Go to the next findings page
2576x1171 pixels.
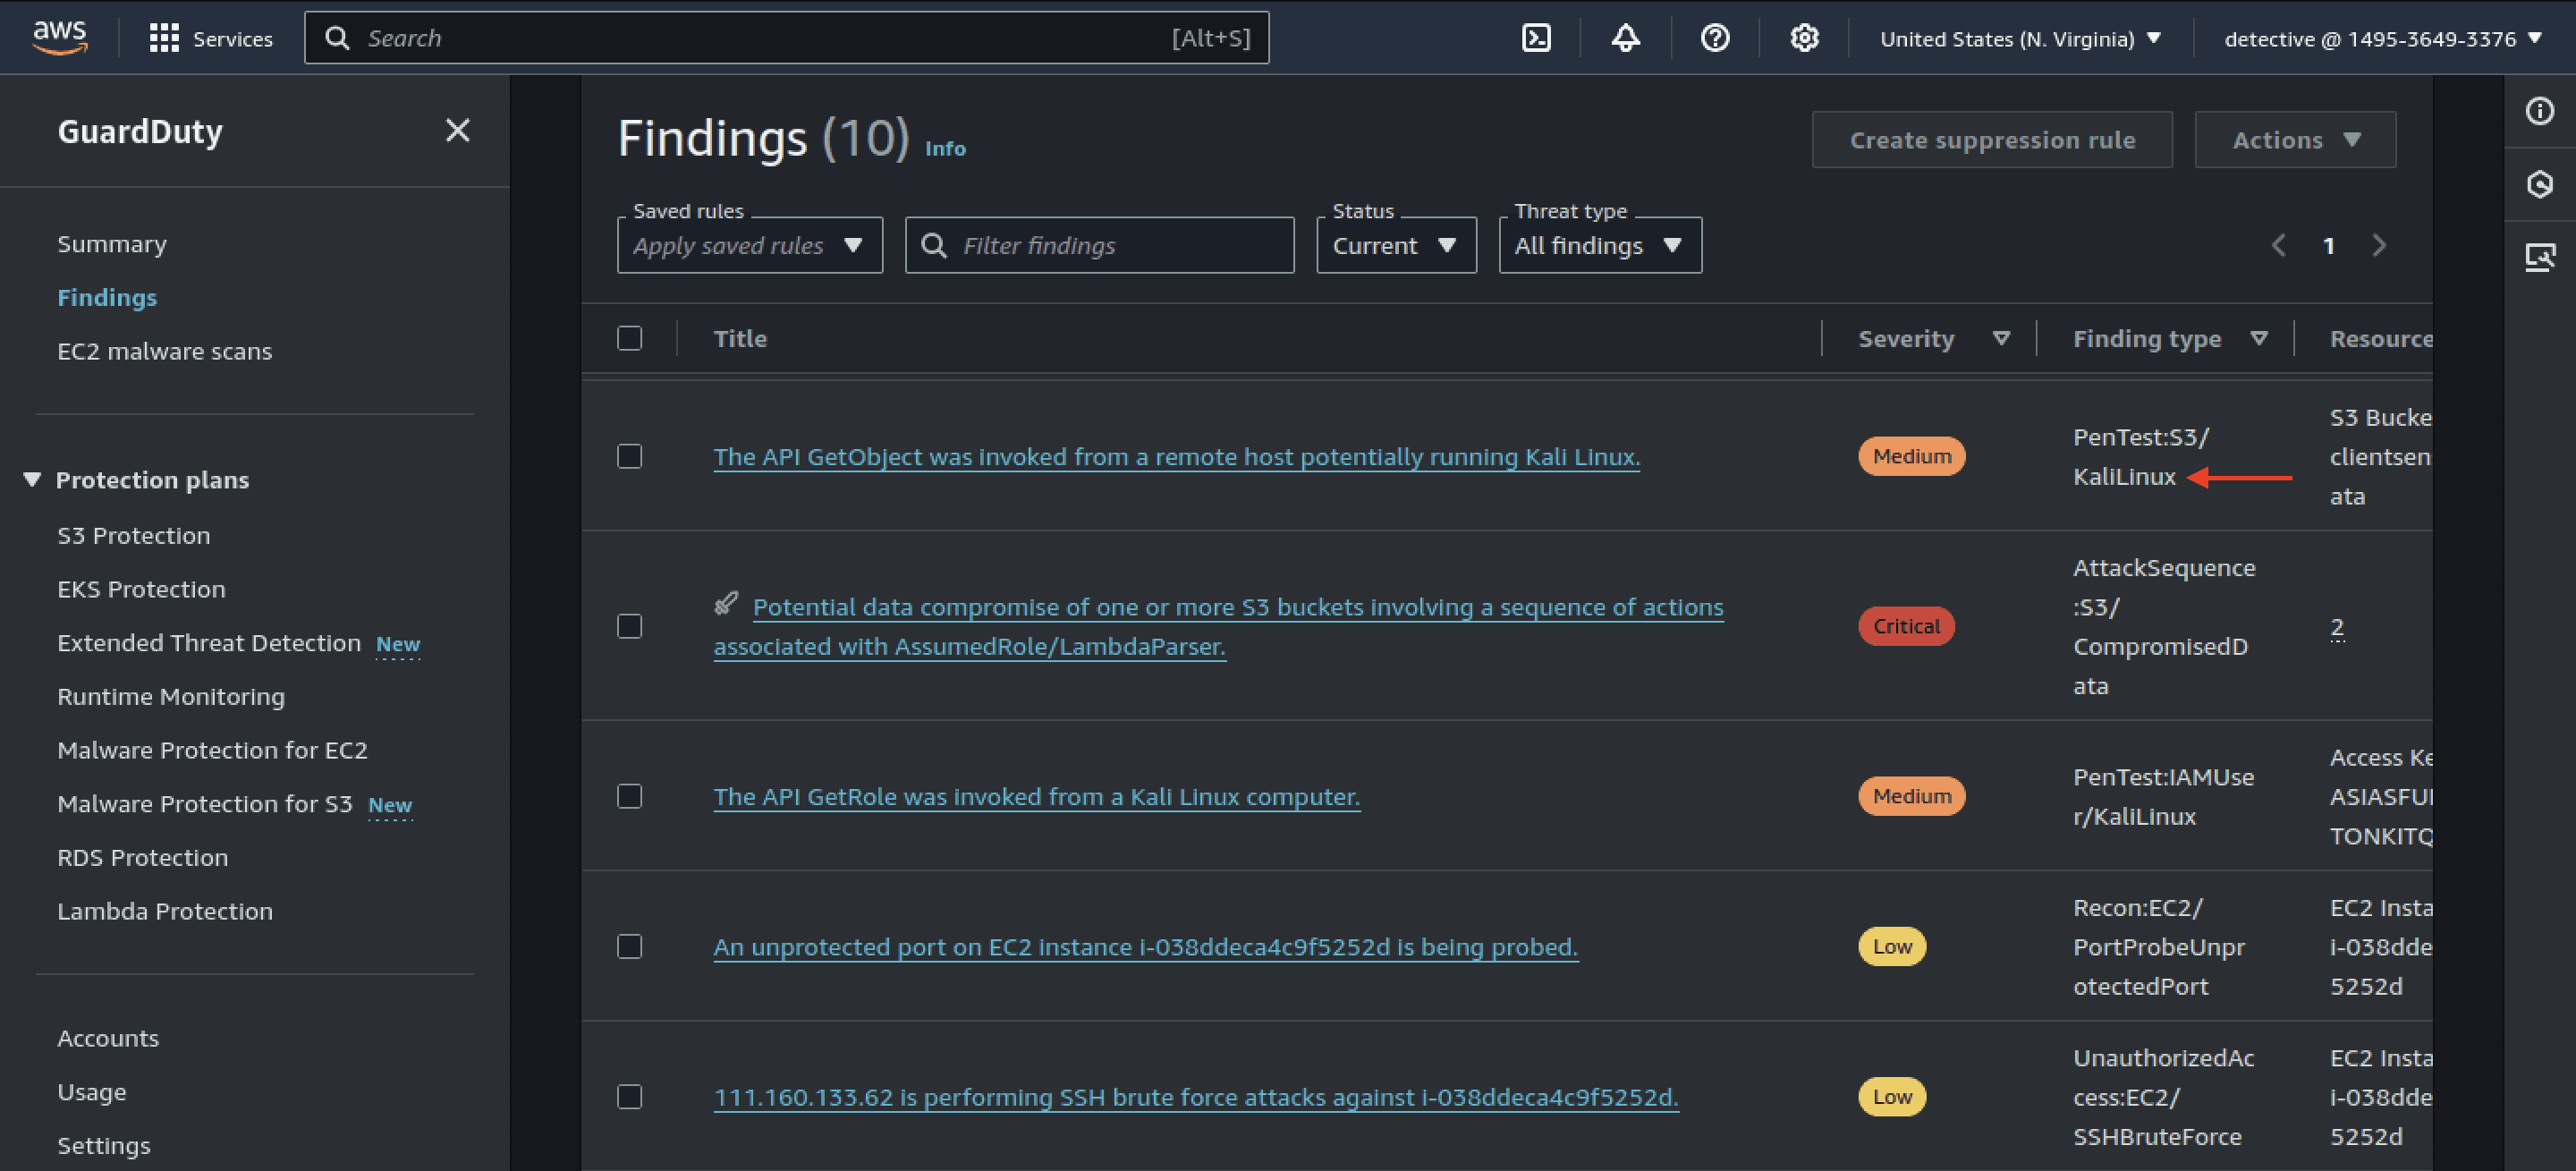(x=2379, y=246)
